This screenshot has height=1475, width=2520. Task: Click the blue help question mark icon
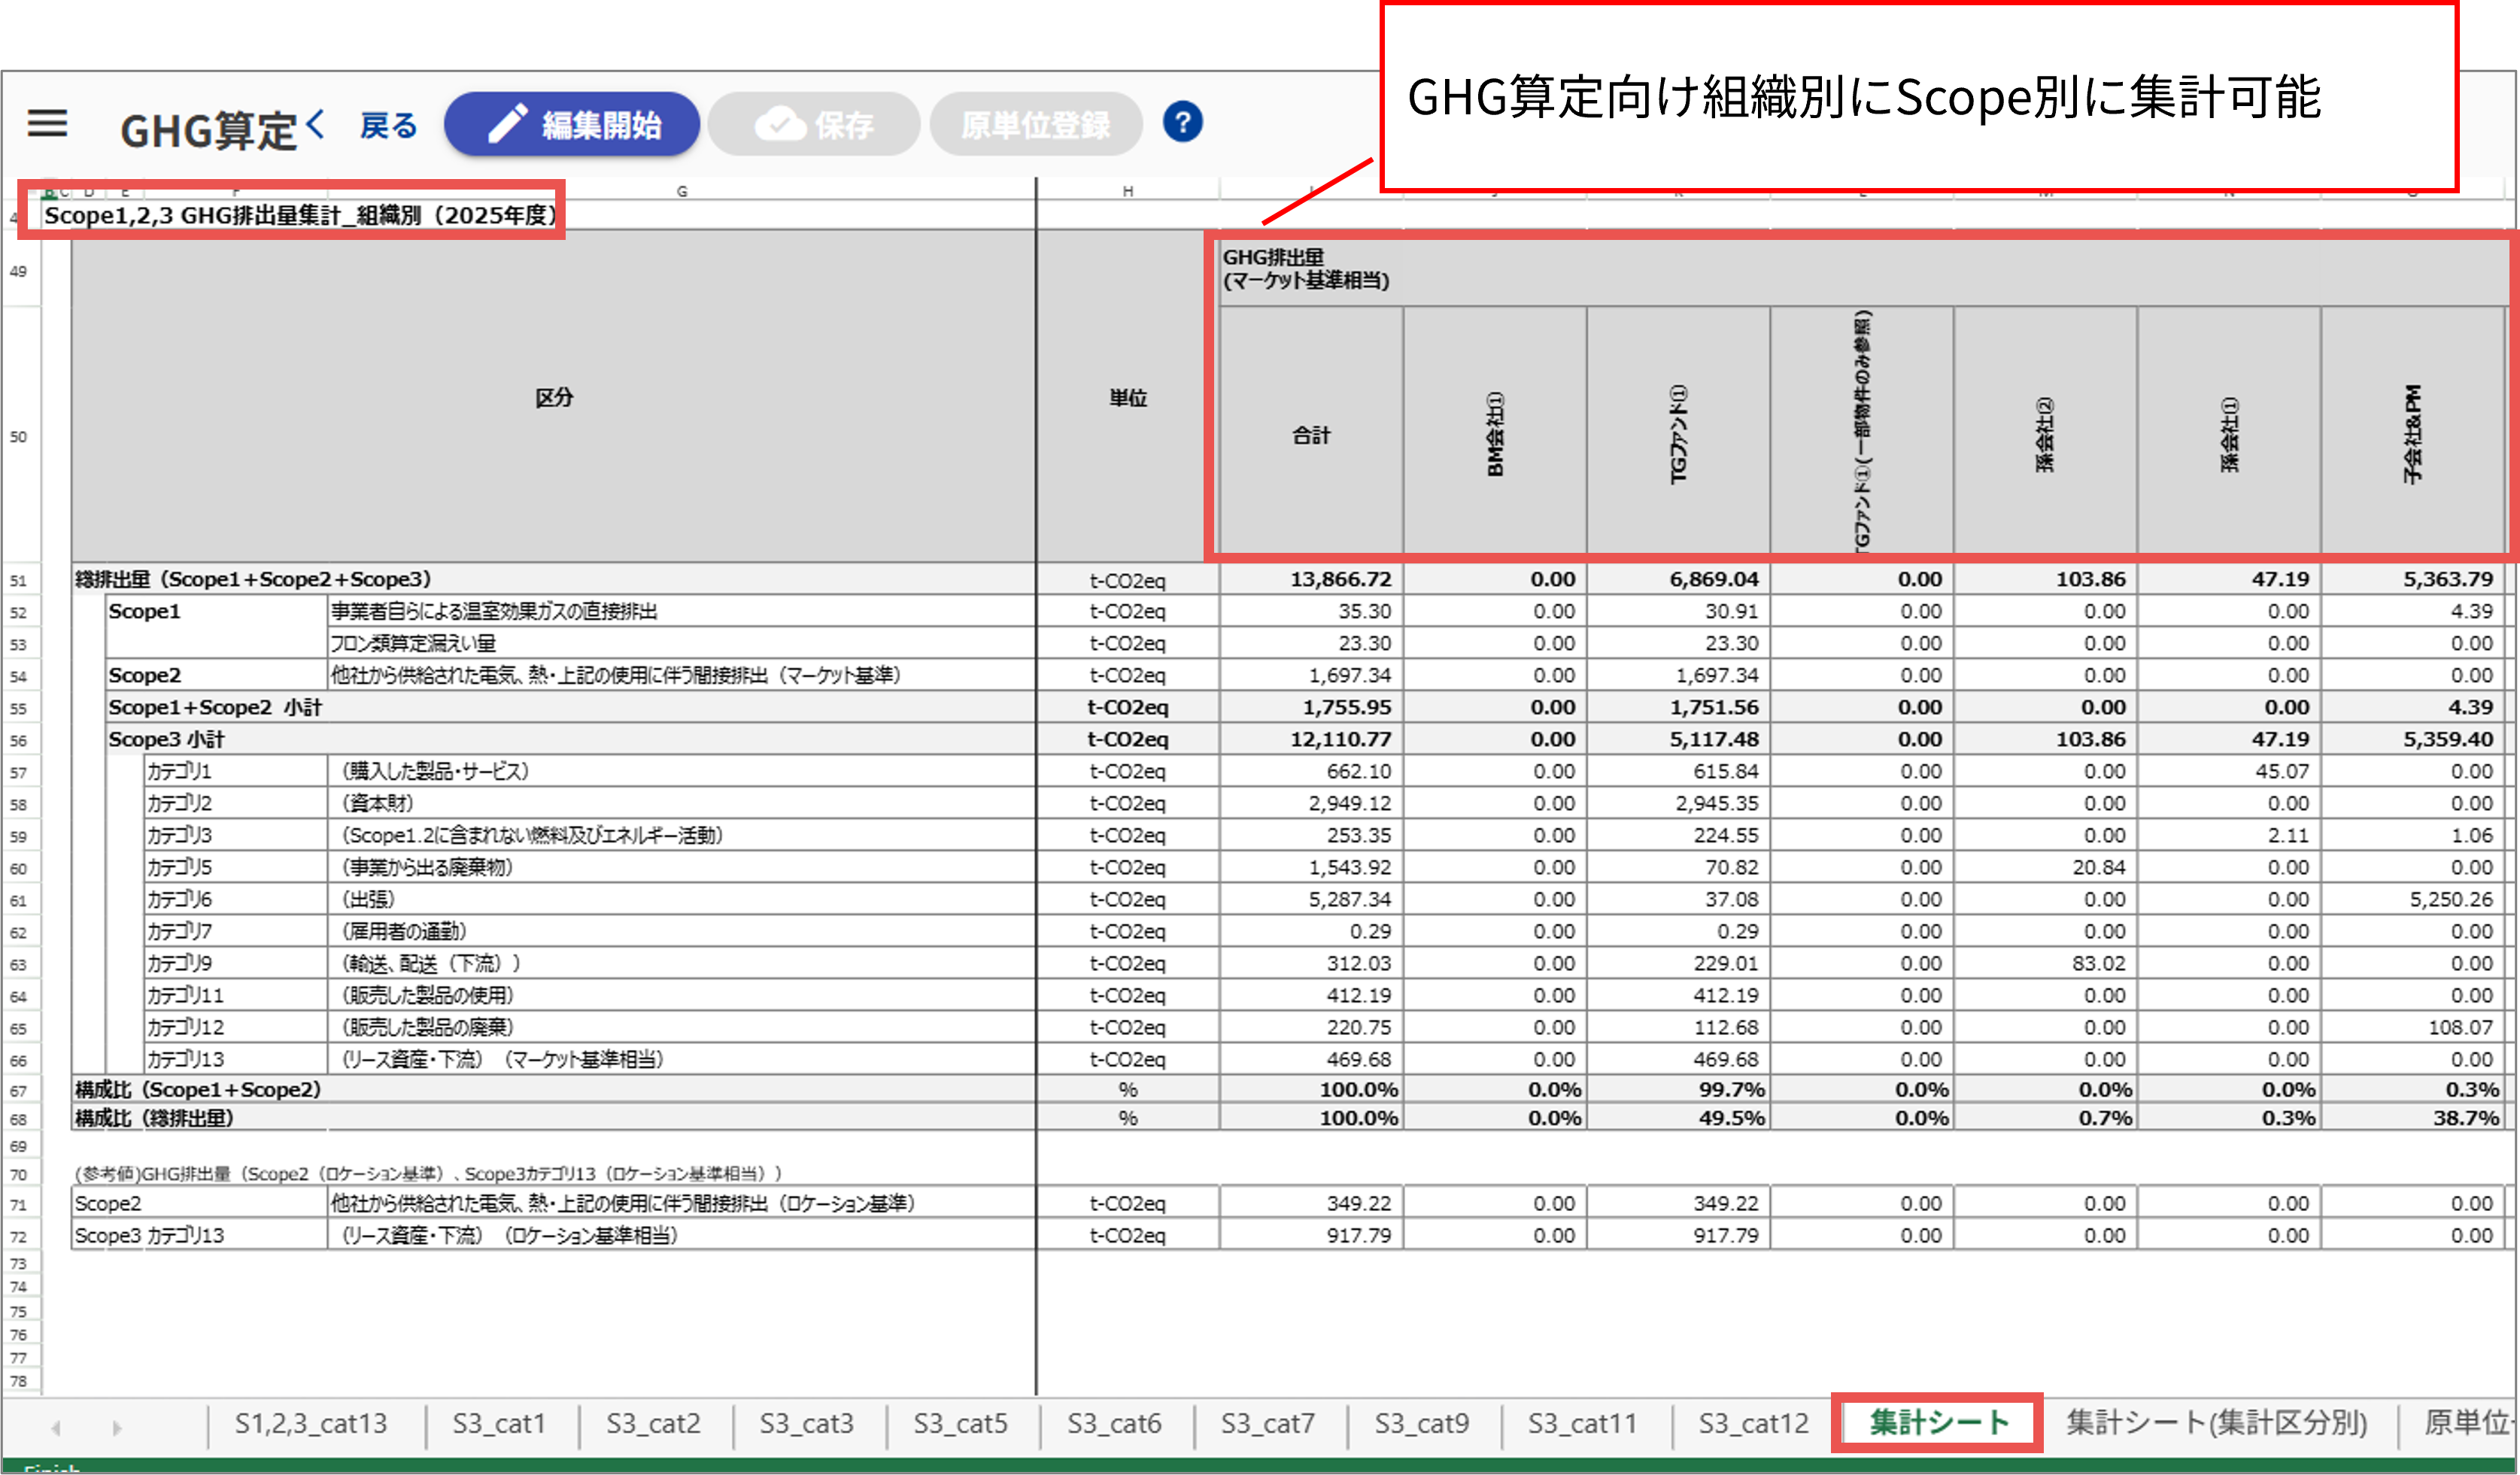pos(1182,123)
